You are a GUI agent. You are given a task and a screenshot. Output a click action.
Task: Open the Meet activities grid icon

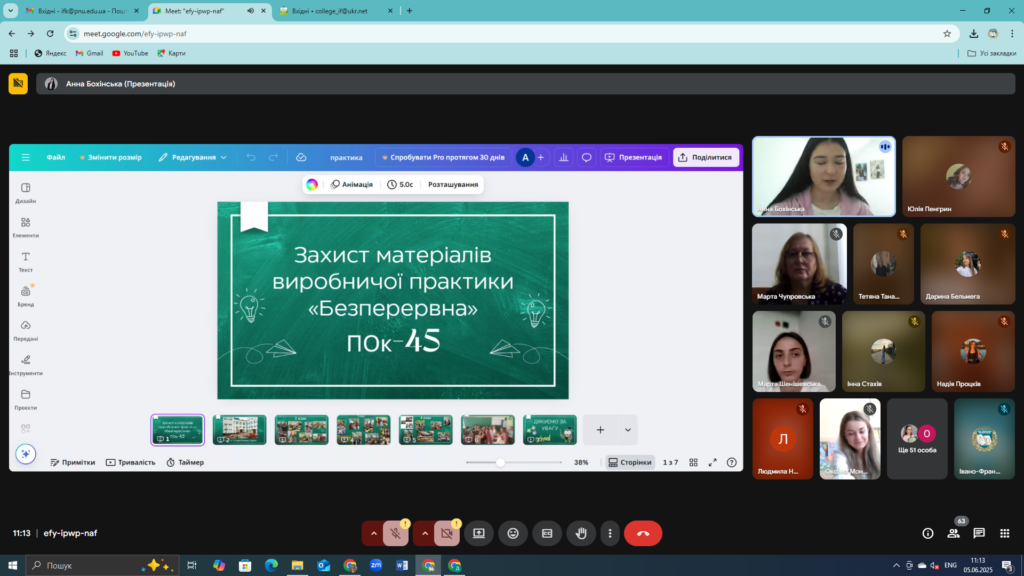point(1006,533)
